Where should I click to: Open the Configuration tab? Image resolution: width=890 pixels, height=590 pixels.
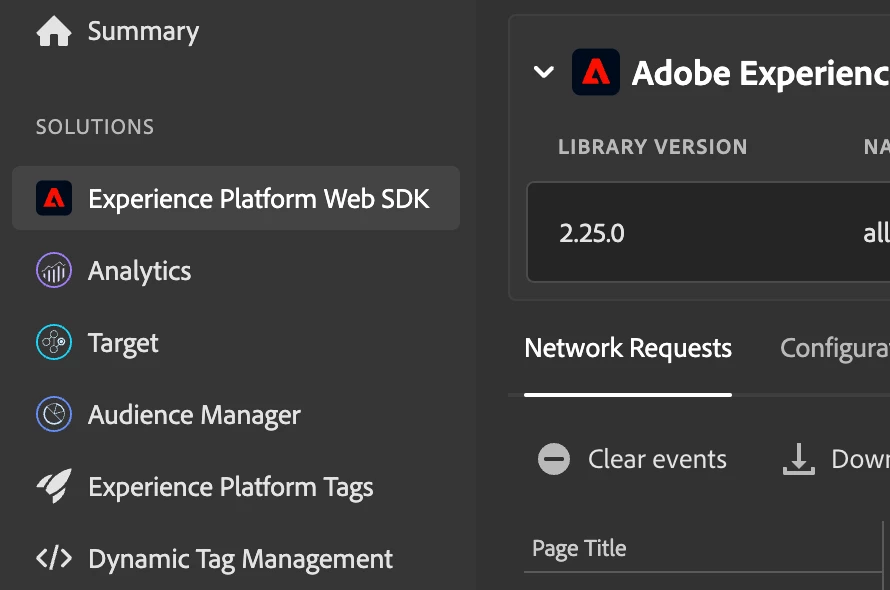[834, 349]
